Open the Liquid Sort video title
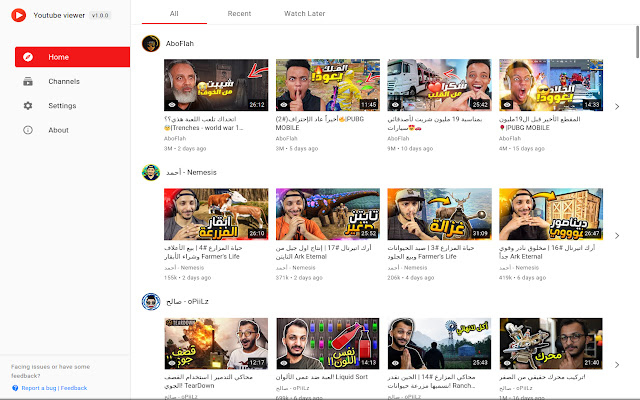640x400 pixels. click(x=322, y=377)
